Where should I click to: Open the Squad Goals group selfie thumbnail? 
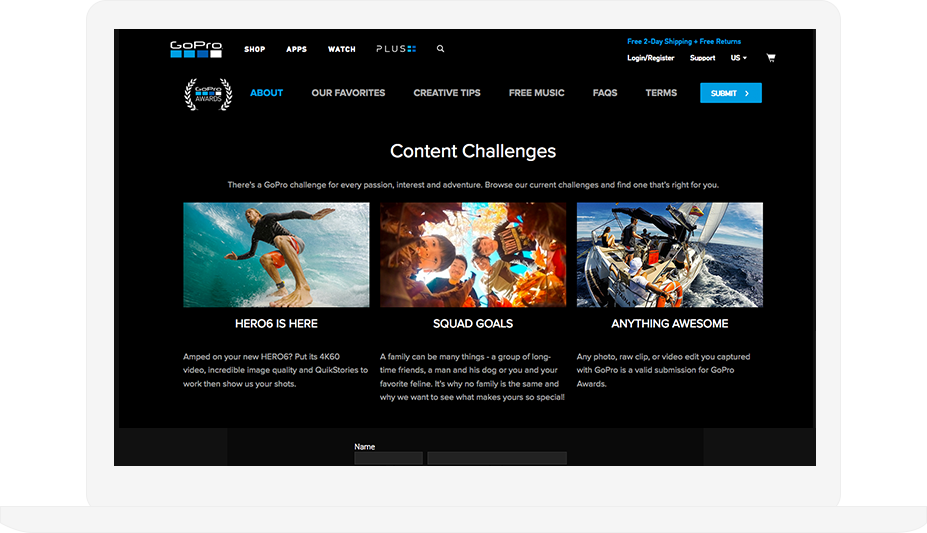(x=473, y=255)
